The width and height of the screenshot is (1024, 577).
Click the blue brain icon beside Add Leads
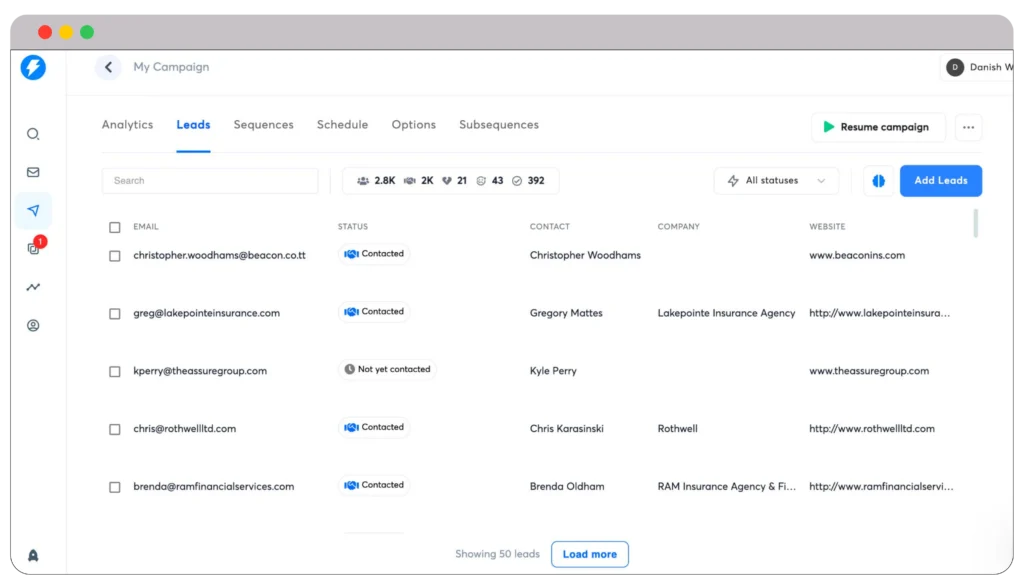click(x=878, y=181)
